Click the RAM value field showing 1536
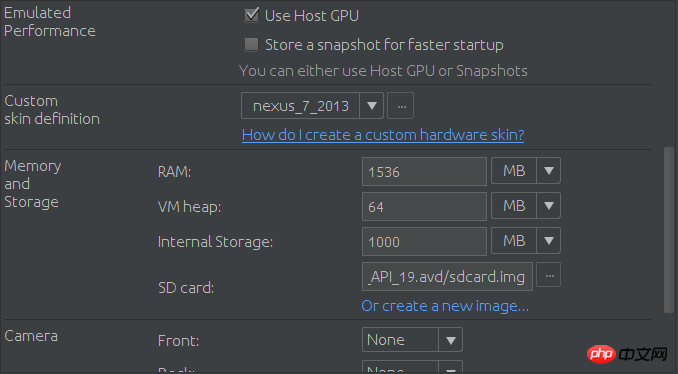This screenshot has width=678, height=374. (x=424, y=172)
